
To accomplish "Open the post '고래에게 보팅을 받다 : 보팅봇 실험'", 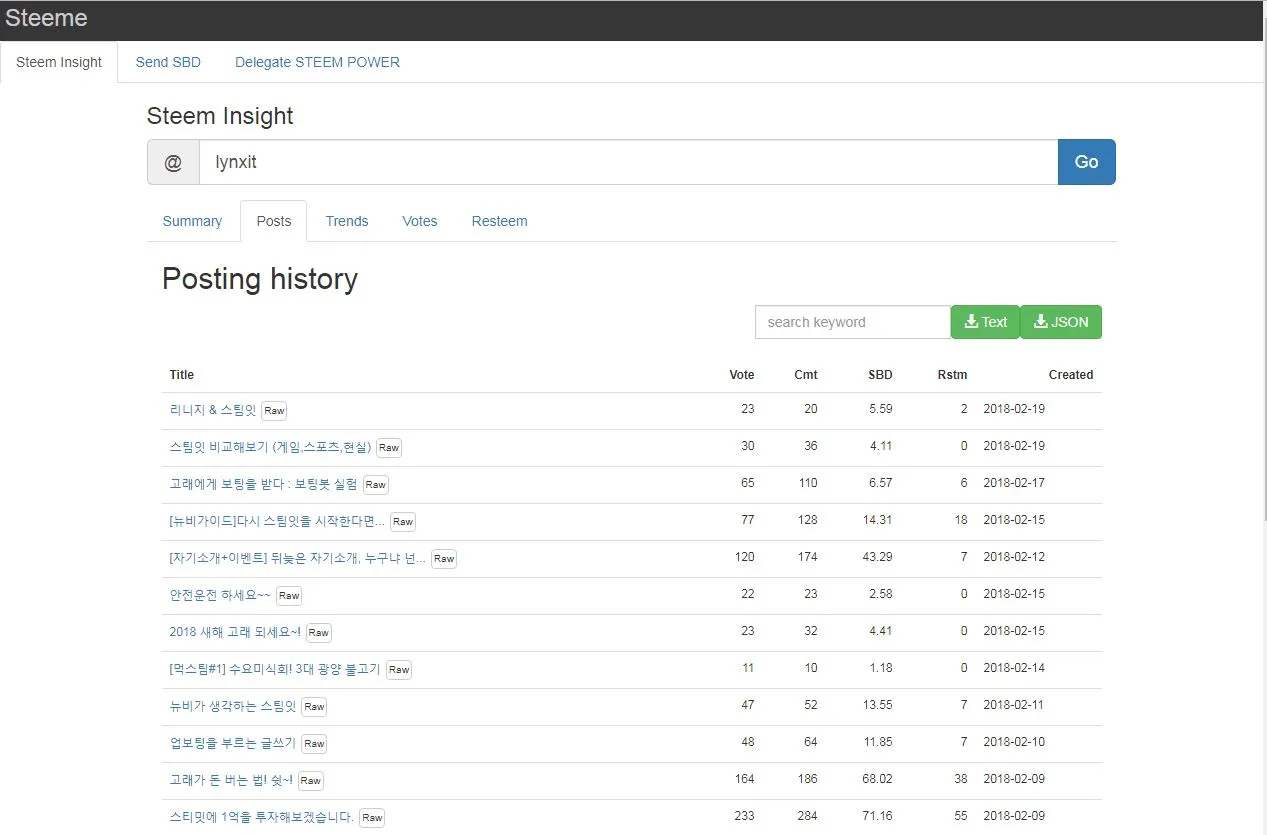I will tap(263, 484).
